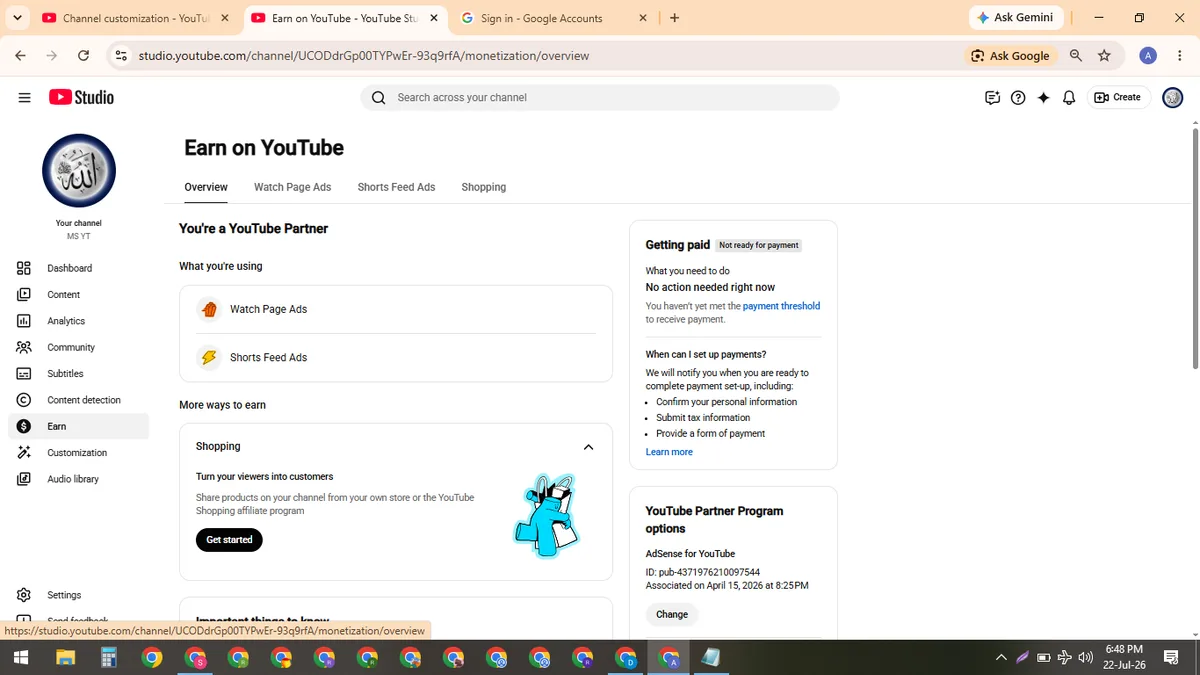This screenshot has width=1200, height=675.
Task: Click the Shorts Feed Ads lightning icon
Action: [209, 357]
